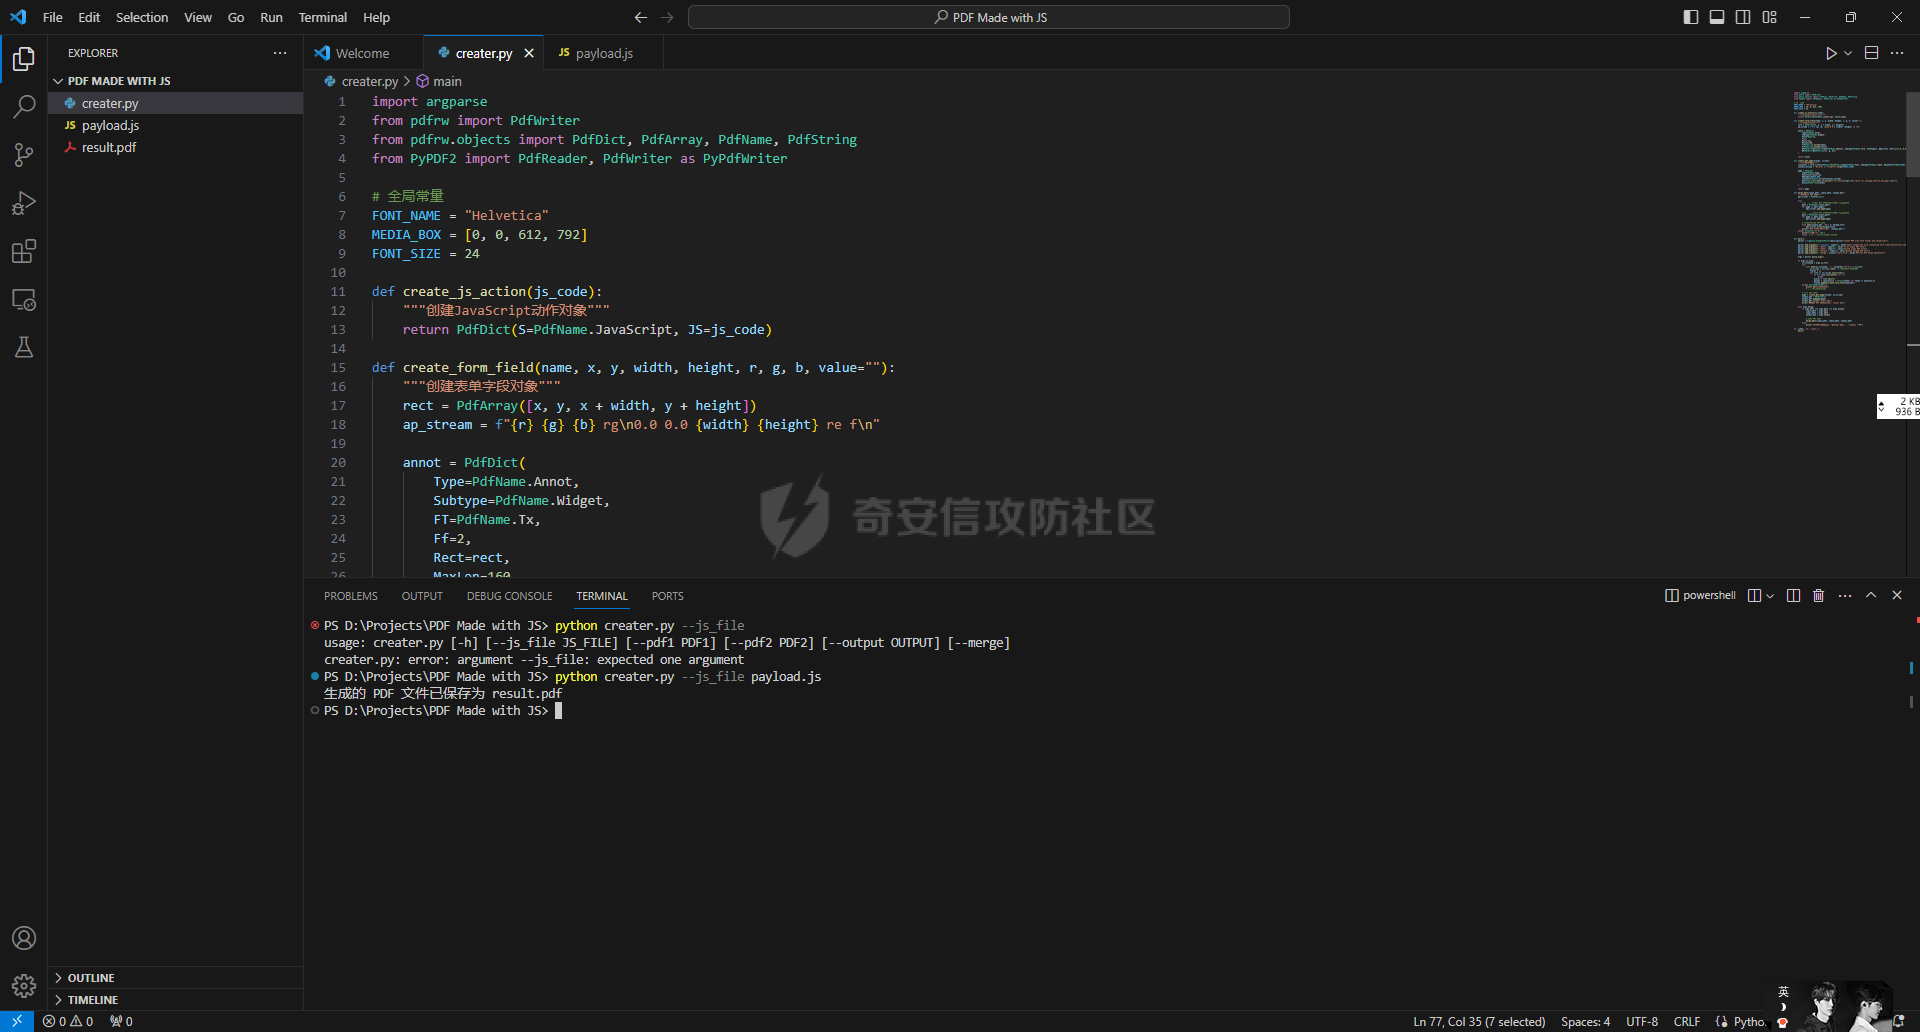The image size is (1920, 1032).
Task: Toggle Primary Side Bar visibility
Action: coord(1691,17)
